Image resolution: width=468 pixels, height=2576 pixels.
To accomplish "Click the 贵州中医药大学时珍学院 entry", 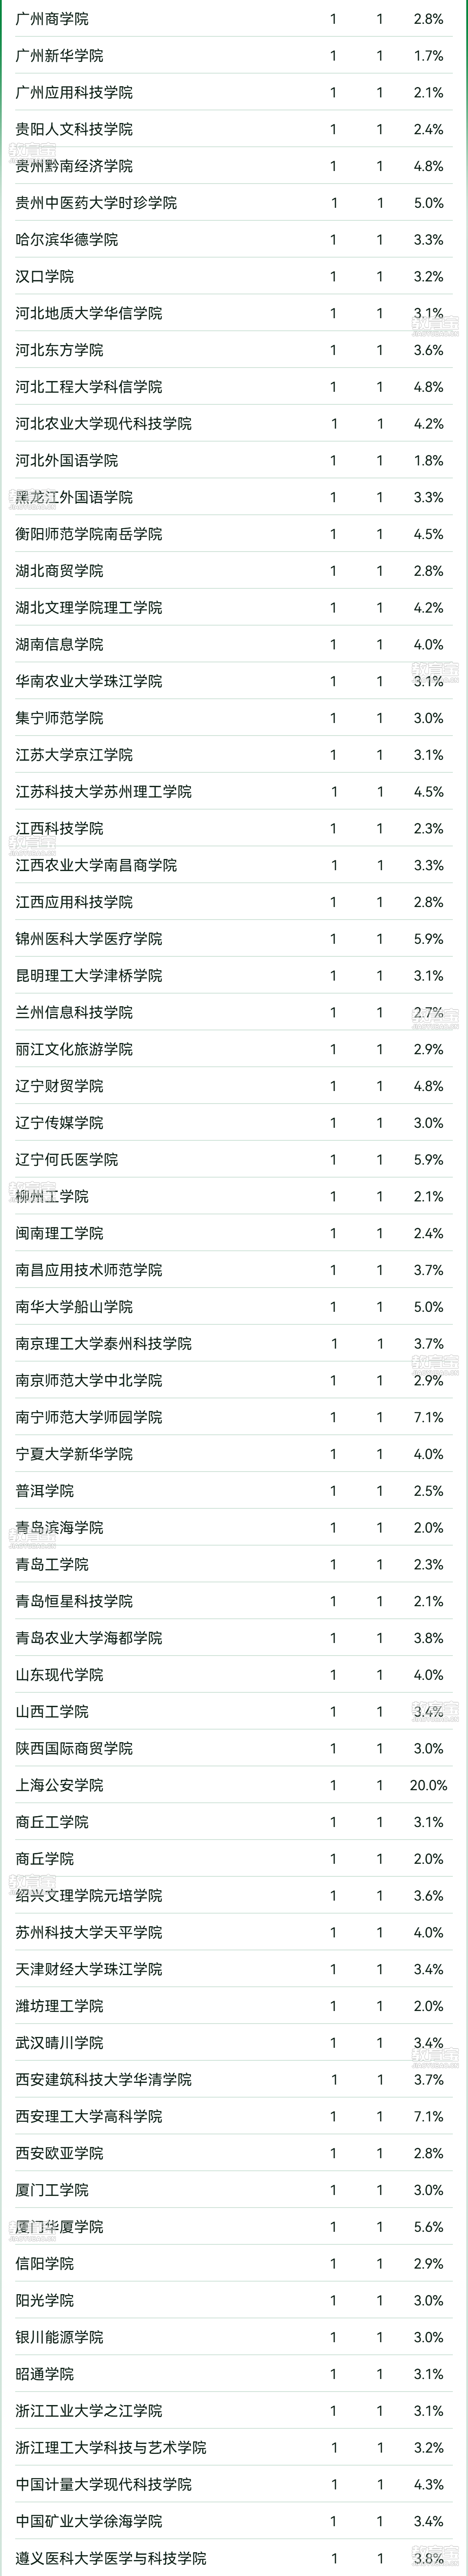I will (96, 203).
